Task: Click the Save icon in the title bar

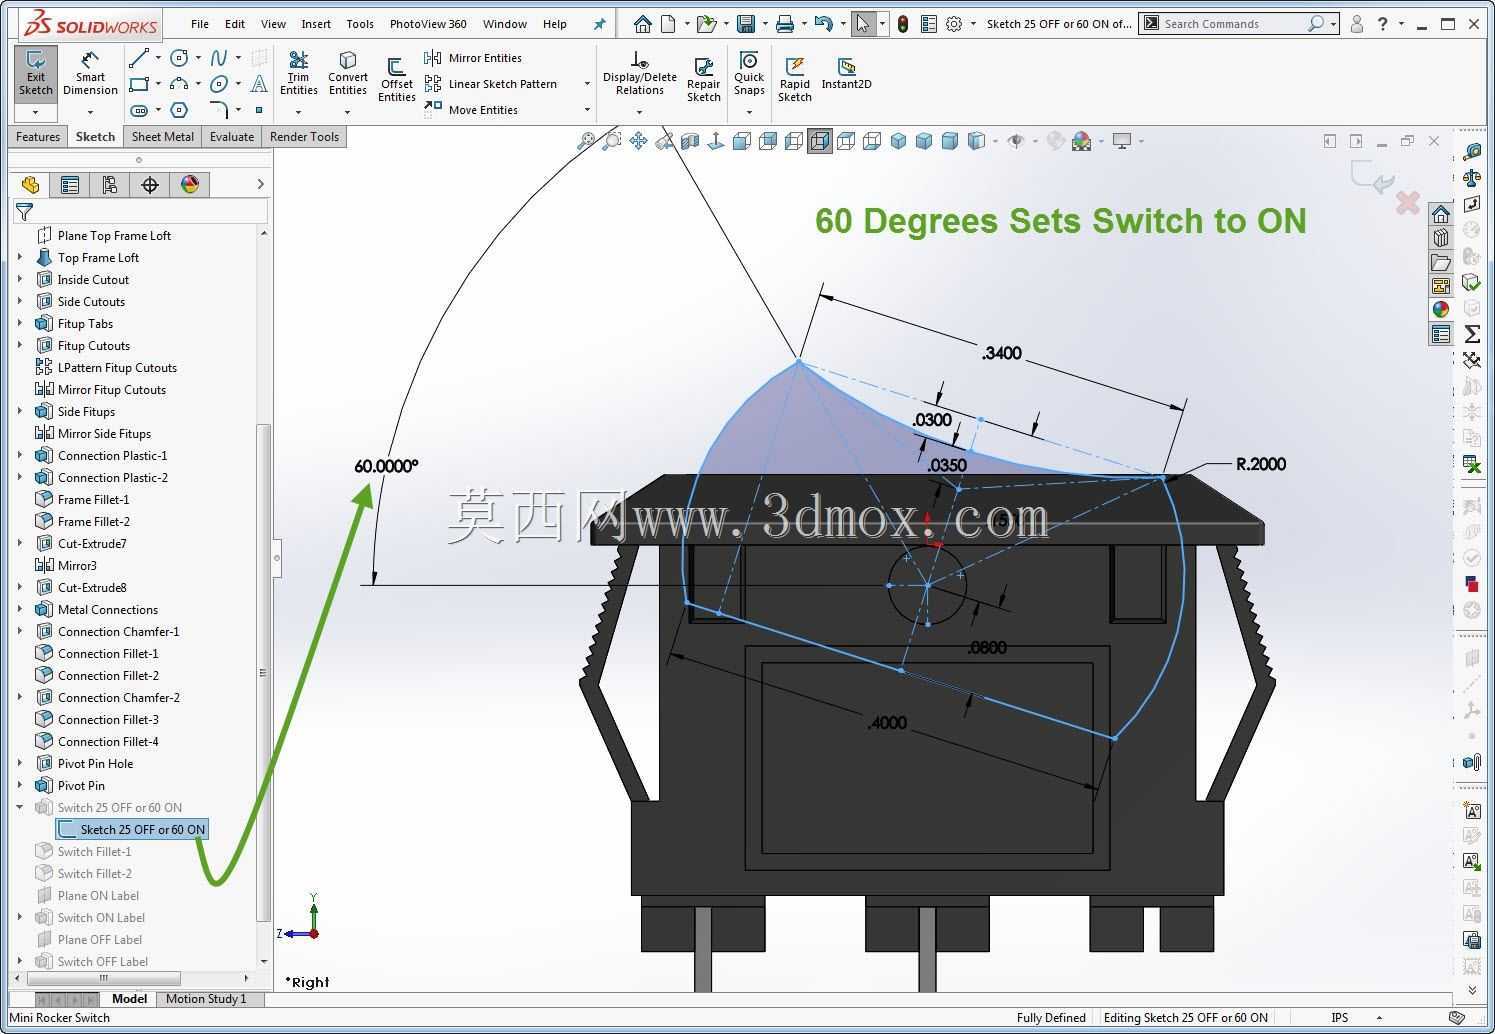Action: [x=745, y=24]
